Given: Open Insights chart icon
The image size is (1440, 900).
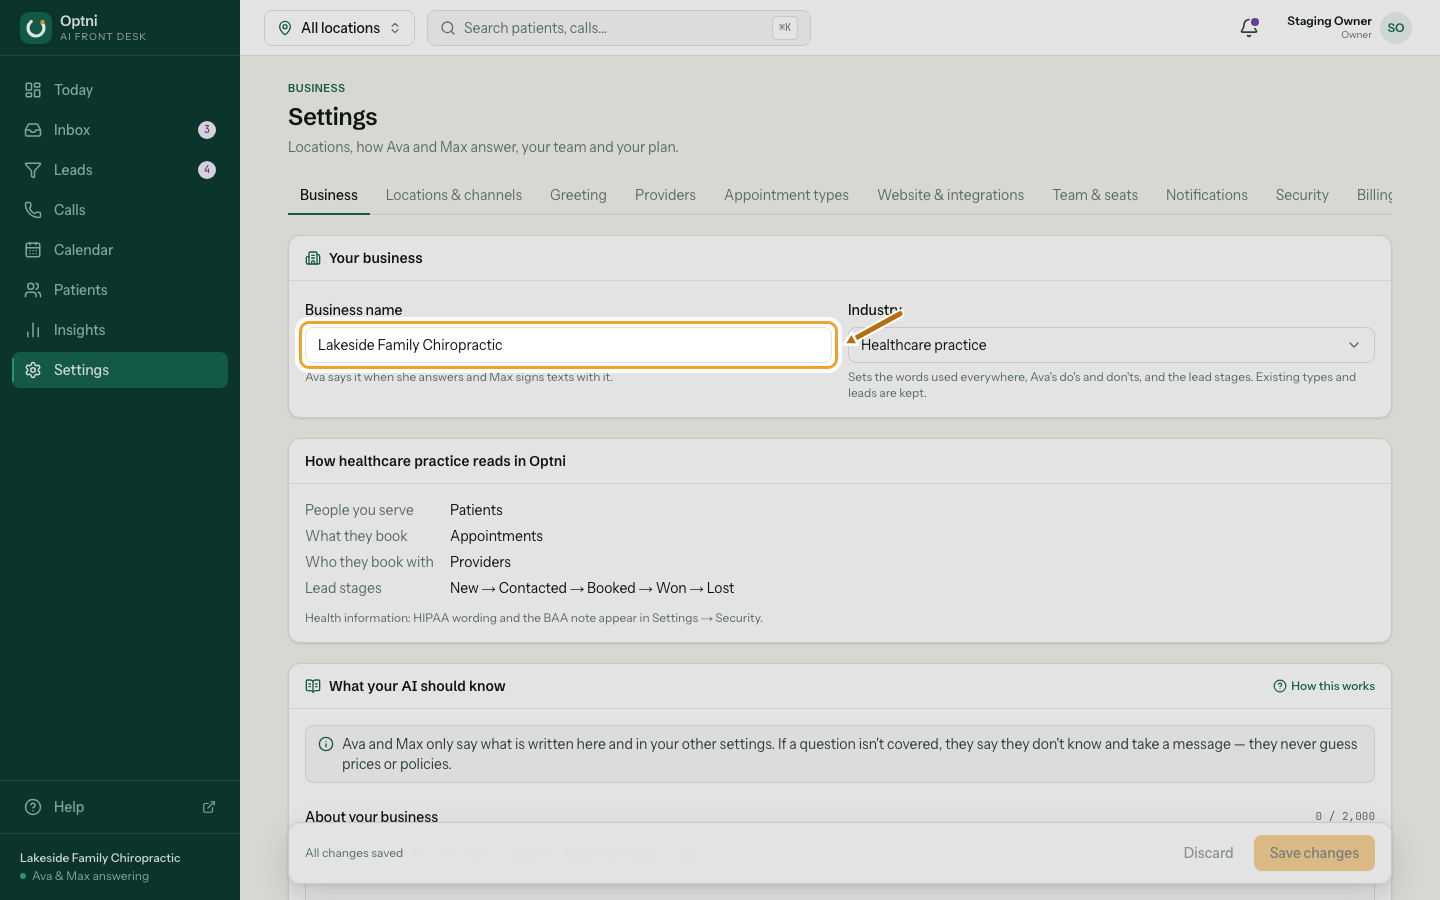Looking at the screenshot, I should point(33,330).
